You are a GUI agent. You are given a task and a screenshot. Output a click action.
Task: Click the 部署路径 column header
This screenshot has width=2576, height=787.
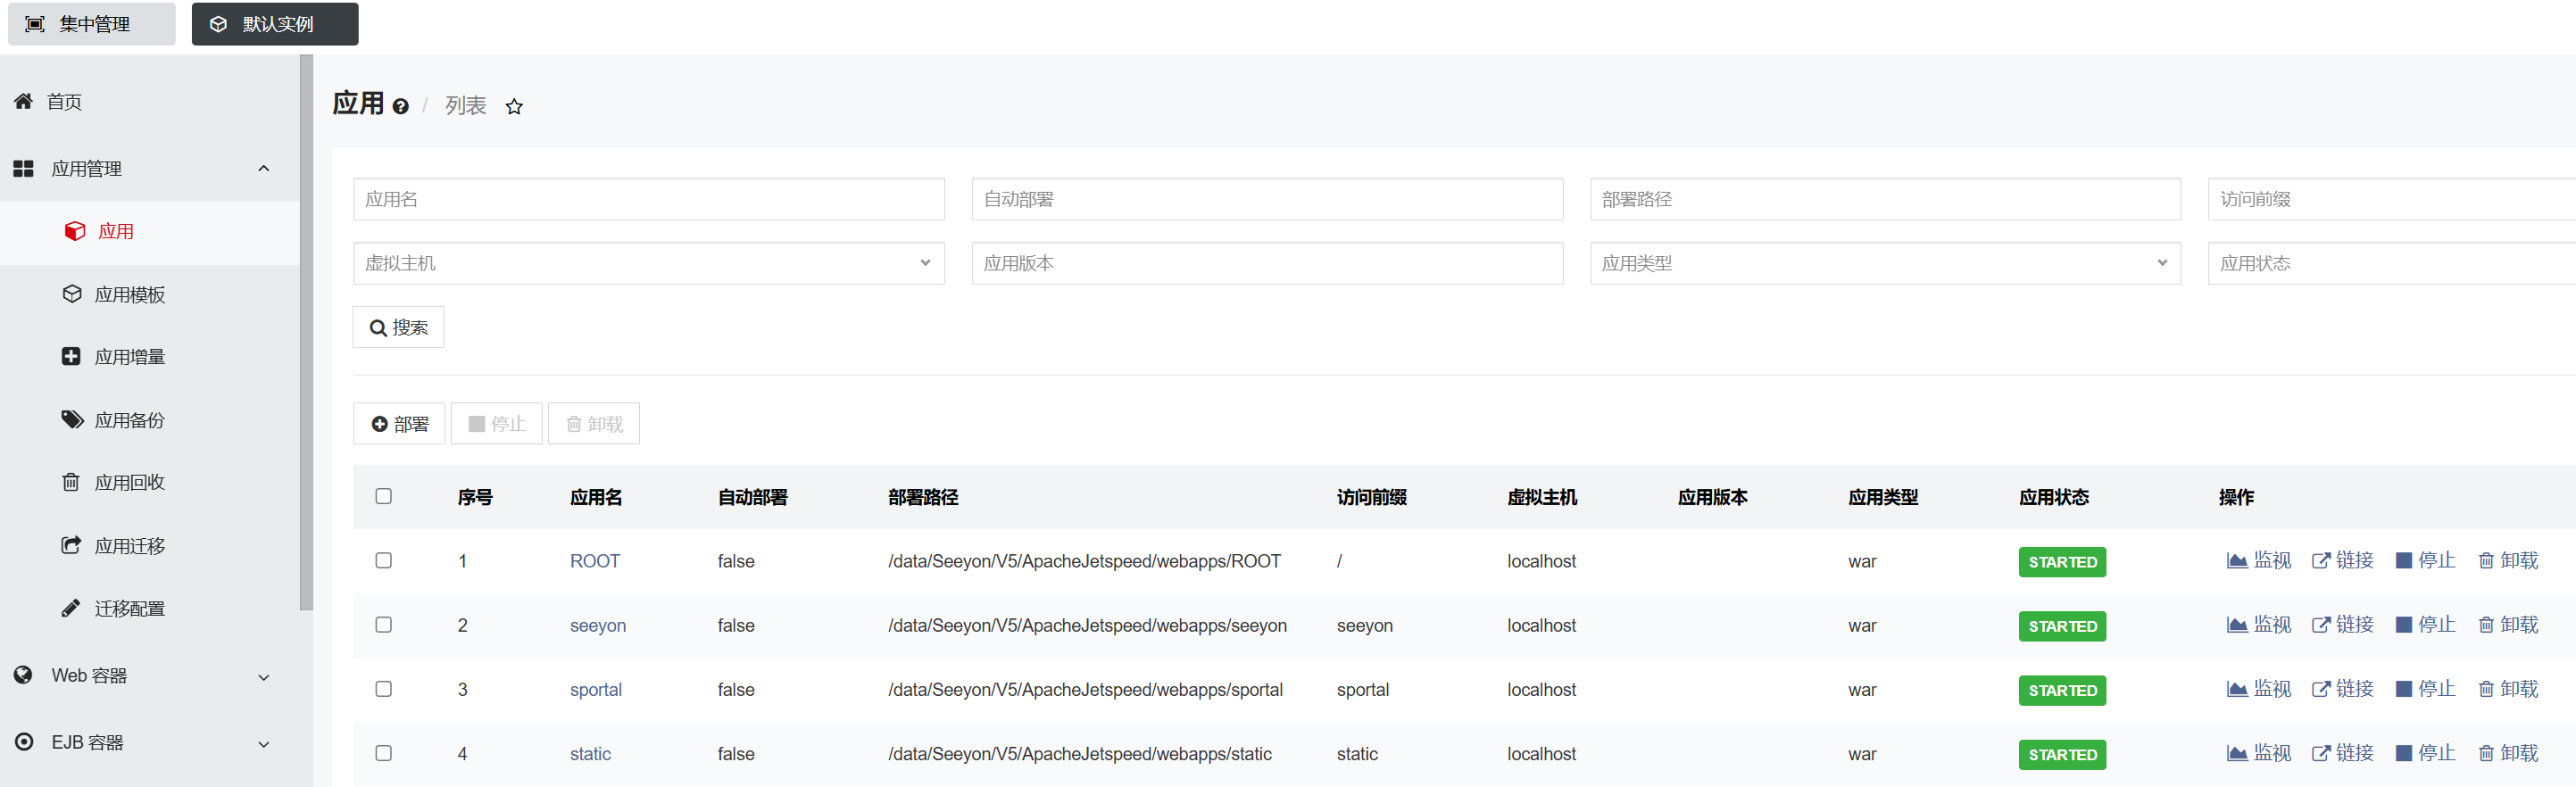pos(923,497)
